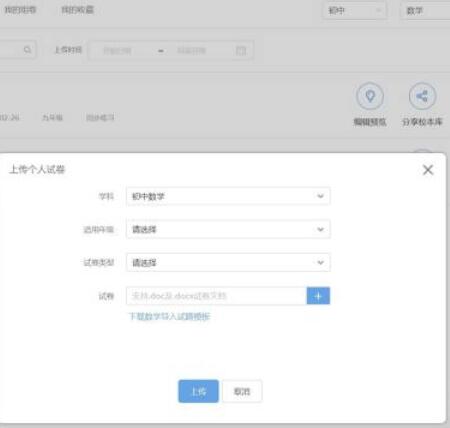The image size is (450, 428).
Task: Open the download import template link
Action: pos(170,316)
